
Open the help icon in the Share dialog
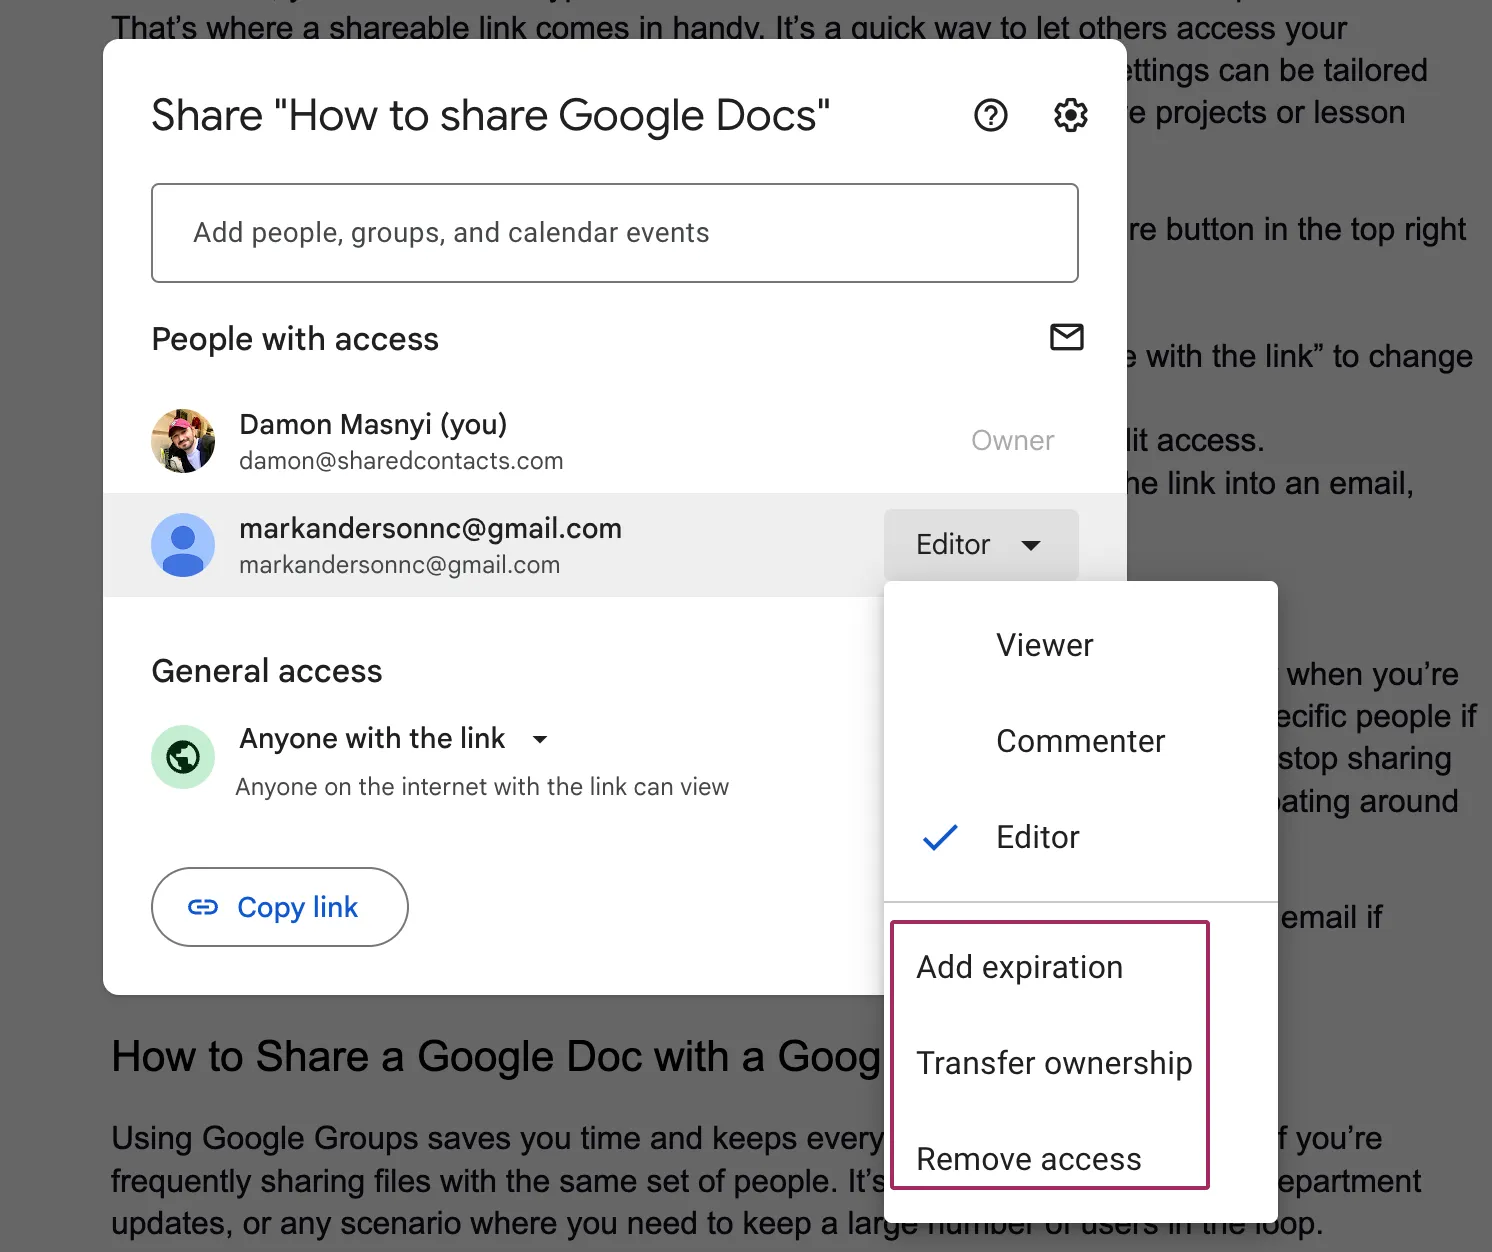pyautogui.click(x=990, y=115)
